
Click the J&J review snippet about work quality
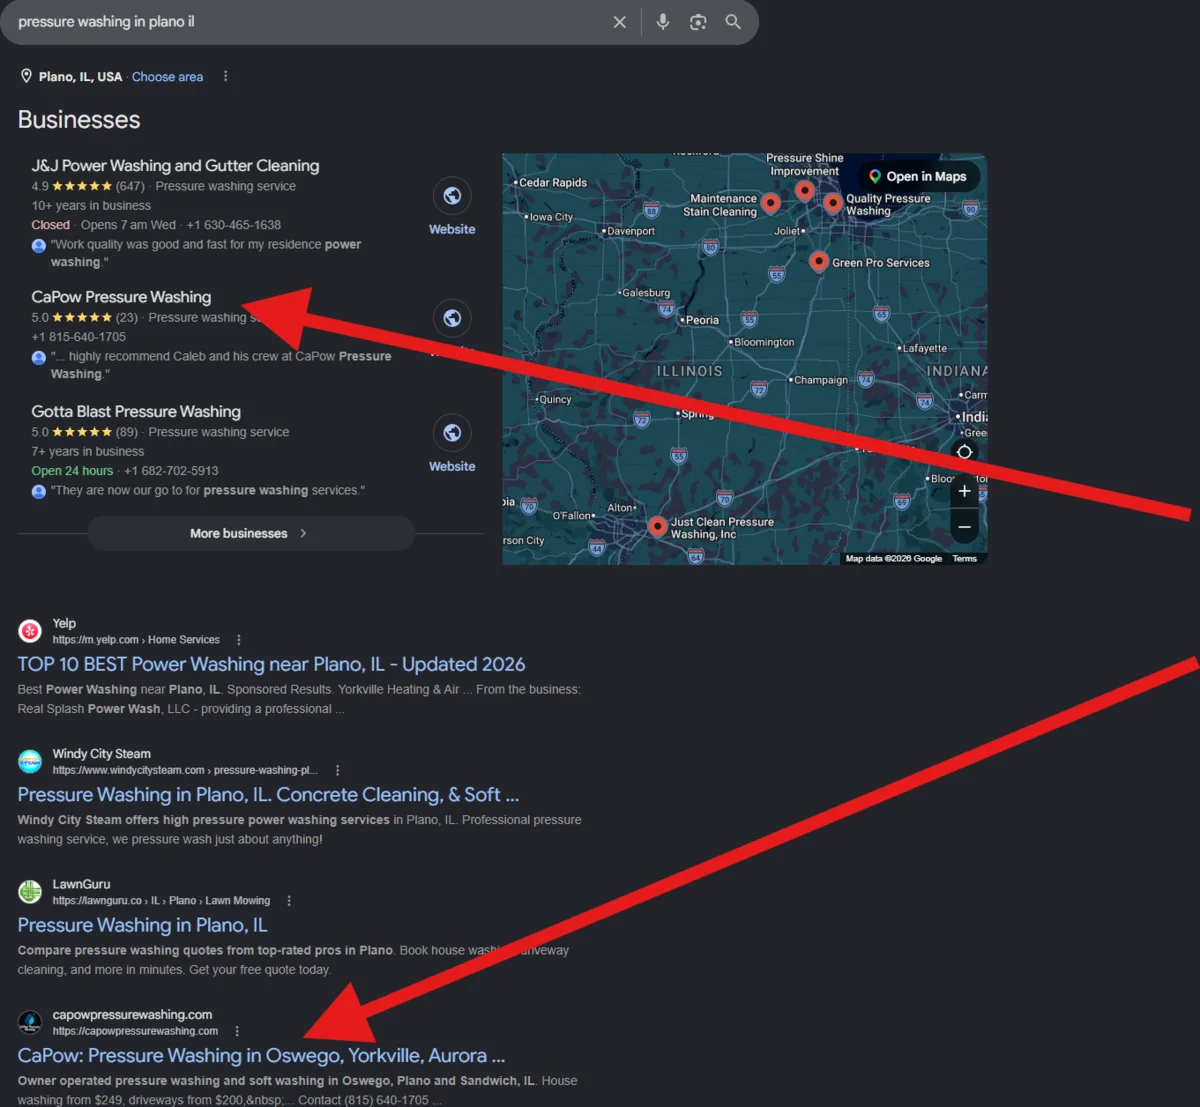(x=206, y=253)
